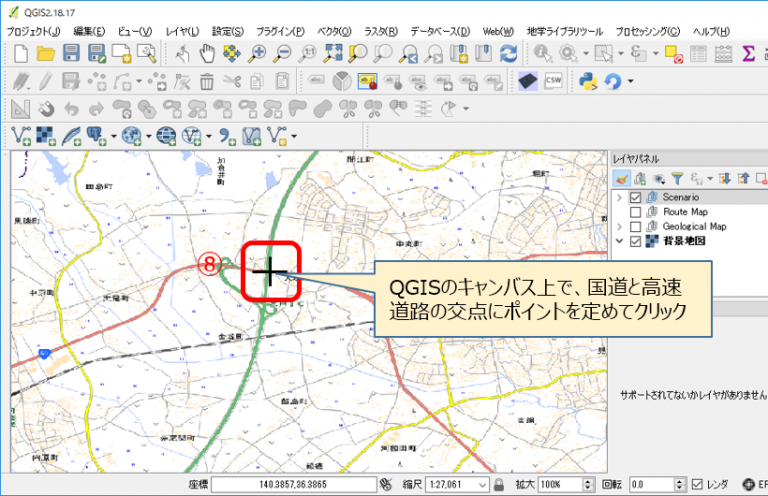Viewport: 768px width, 496px height.
Task: Click the Add WMS Layer globe icon
Action: pyautogui.click(x=166, y=136)
